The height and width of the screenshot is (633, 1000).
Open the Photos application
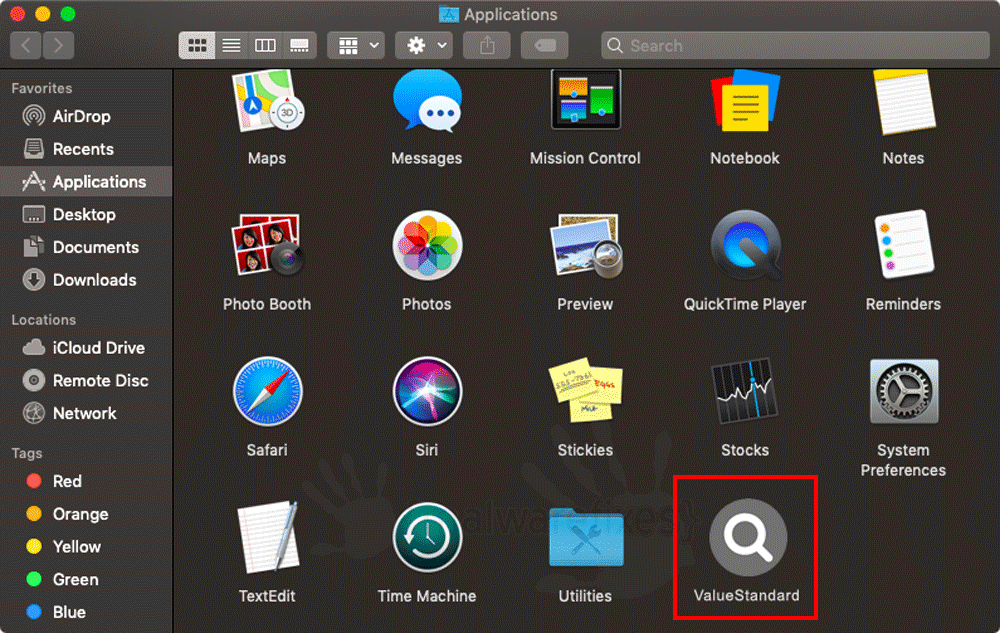[427, 245]
